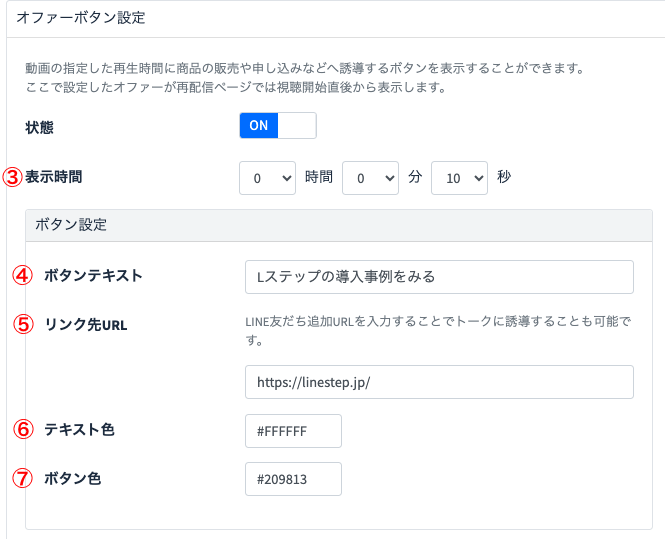Viewport: 665px width, 539px height.
Task: Toggle the 状態 ON switch
Action: pos(278,126)
